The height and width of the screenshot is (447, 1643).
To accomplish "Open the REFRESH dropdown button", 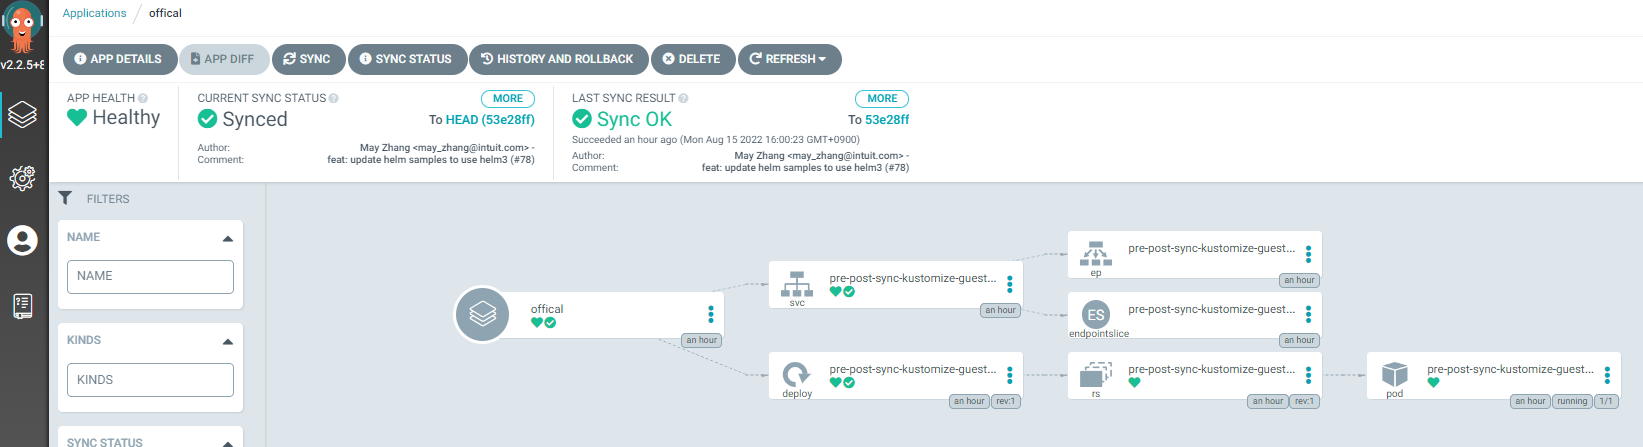I will click(x=789, y=59).
